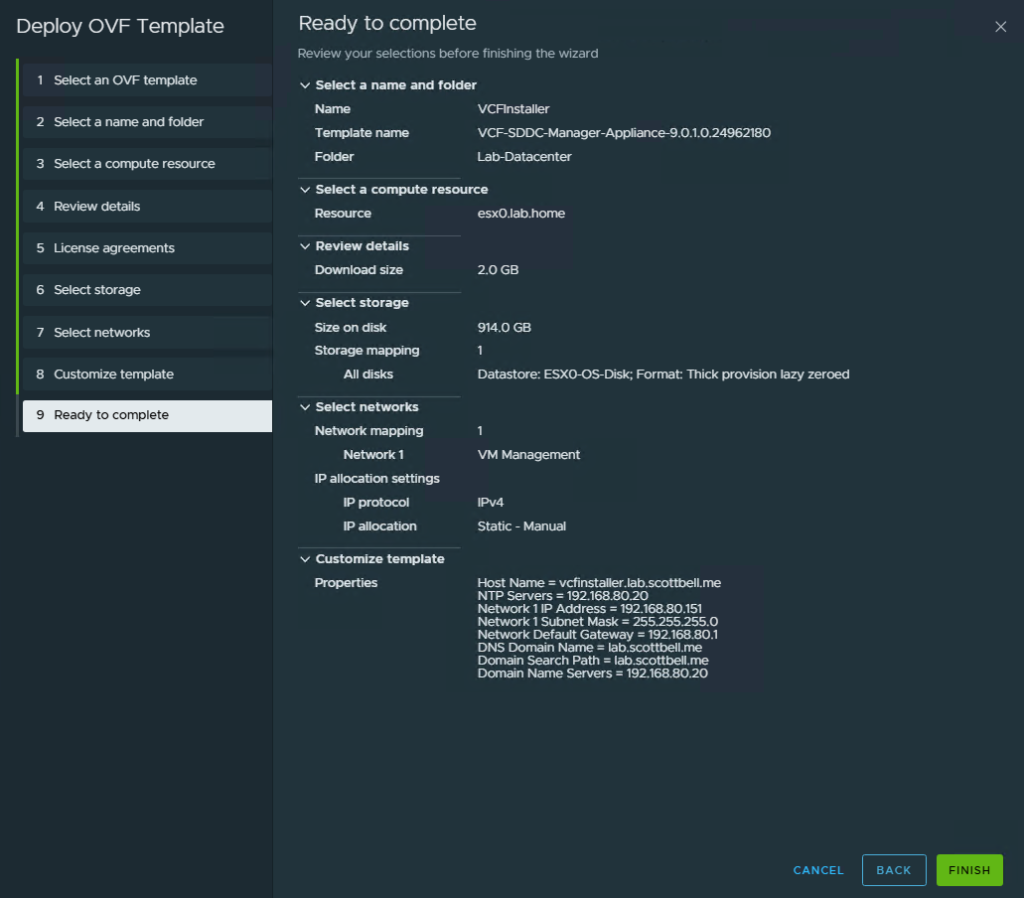Collapse the 'Customize template' section
Image resolution: width=1024 pixels, height=898 pixels.
(x=305, y=559)
